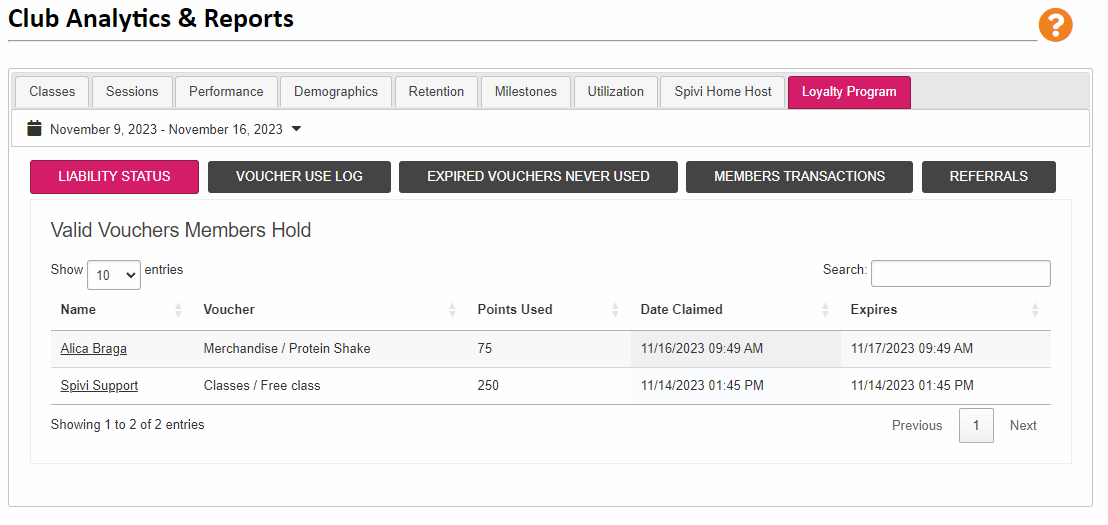1108x525 pixels.
Task: Click into the Search input field
Action: pyautogui.click(x=960, y=273)
